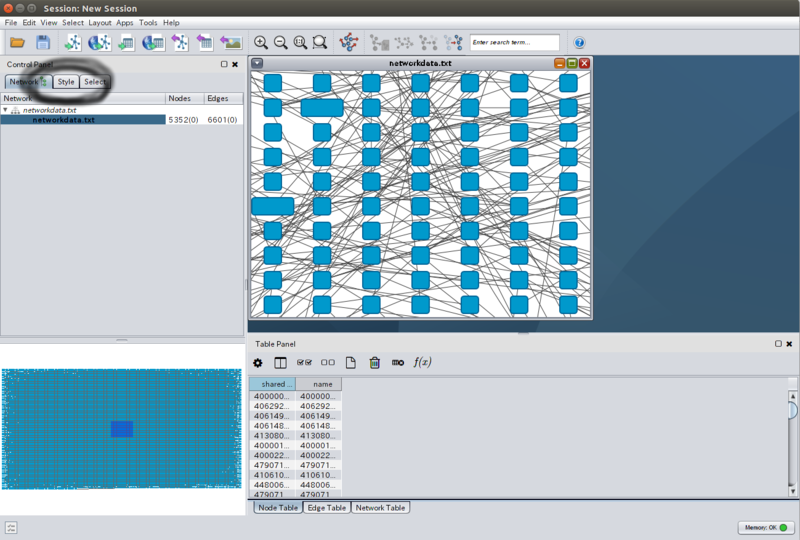Switch to the Edge Table tab
The height and width of the screenshot is (540, 800).
[x=327, y=508]
